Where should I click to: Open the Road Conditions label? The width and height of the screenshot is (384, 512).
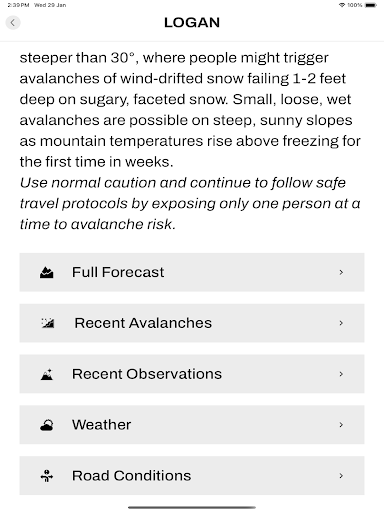tap(132, 476)
